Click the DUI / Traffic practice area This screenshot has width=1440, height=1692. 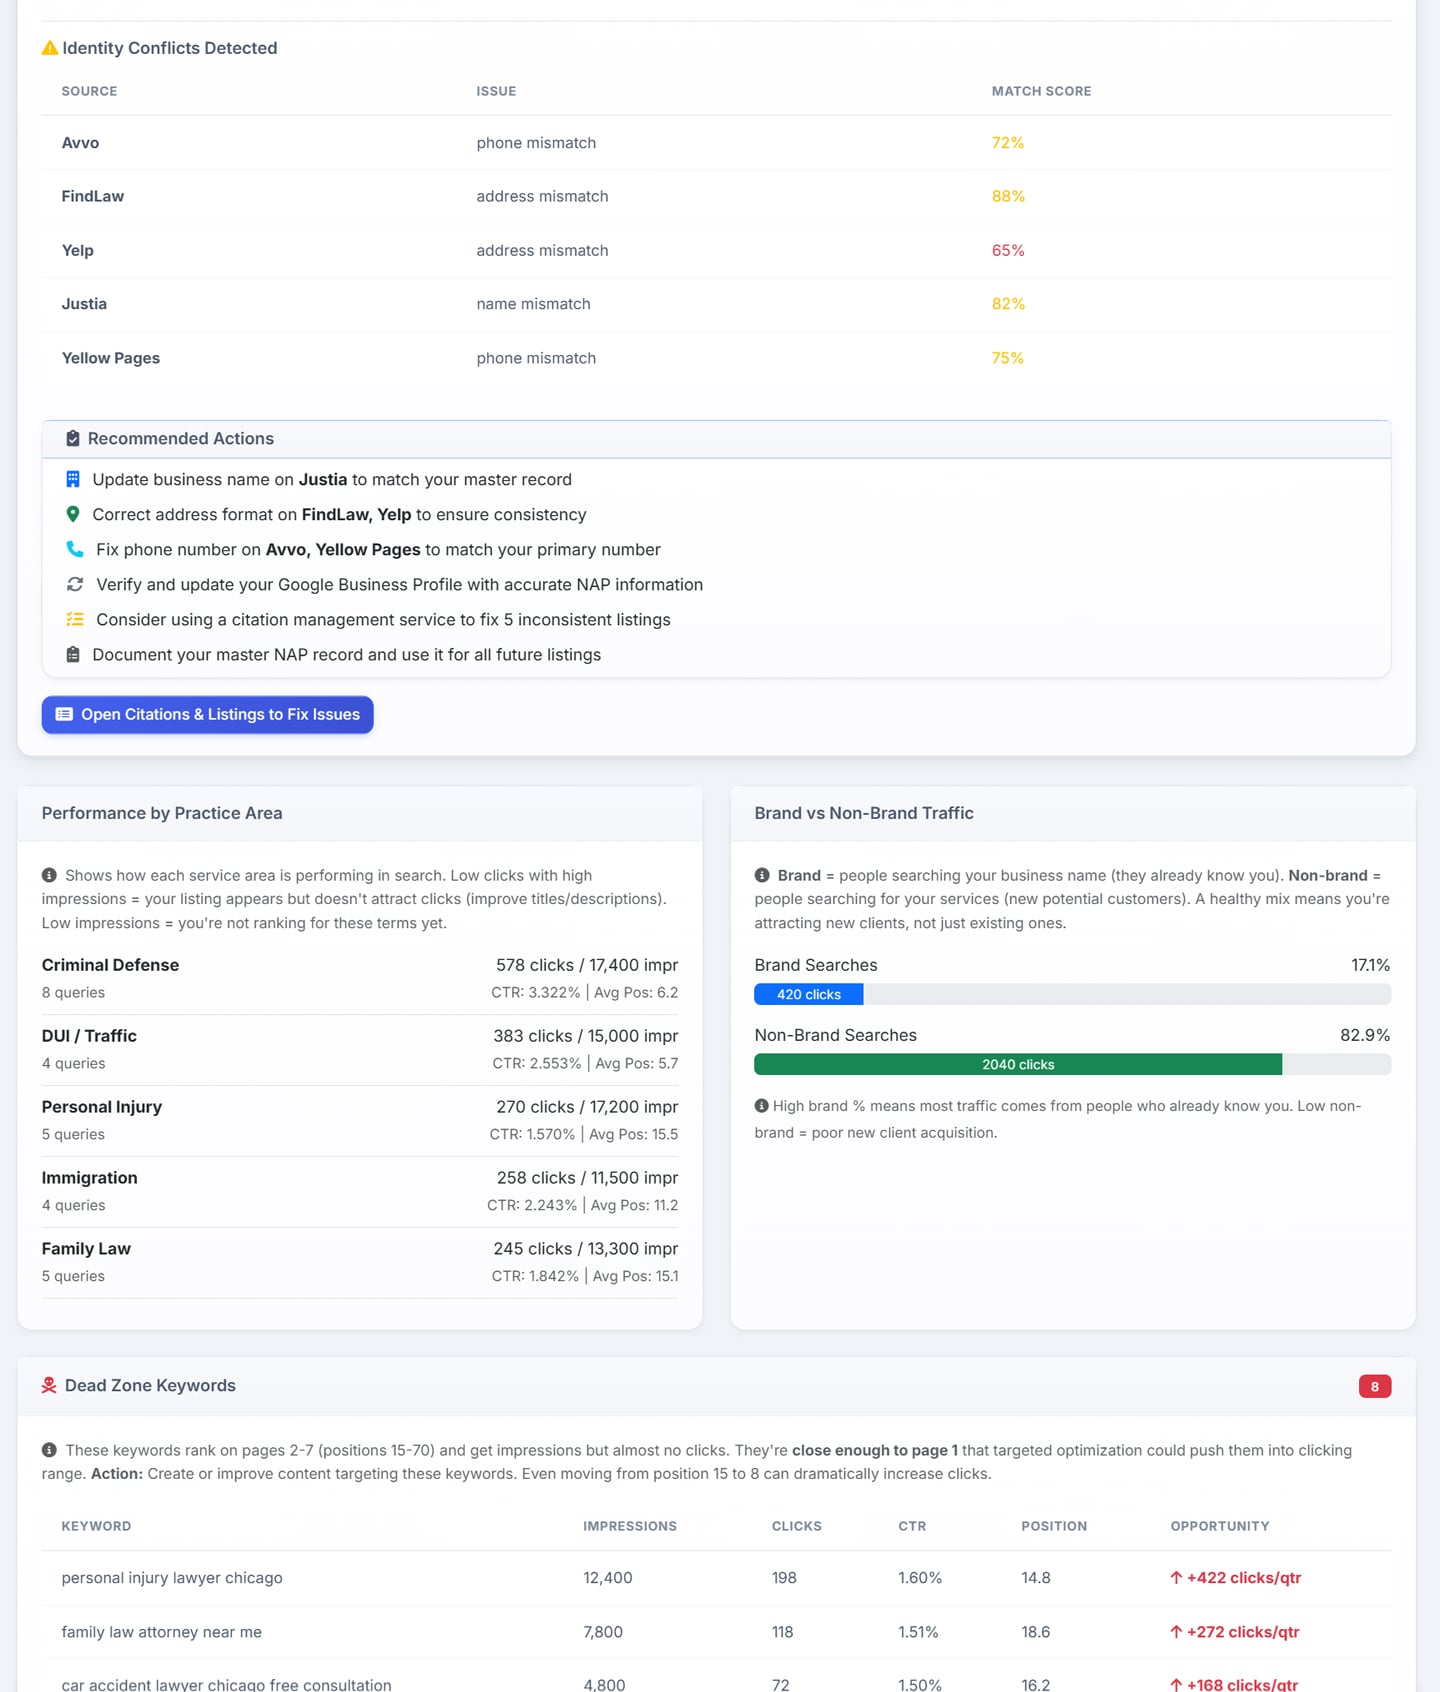point(89,1036)
